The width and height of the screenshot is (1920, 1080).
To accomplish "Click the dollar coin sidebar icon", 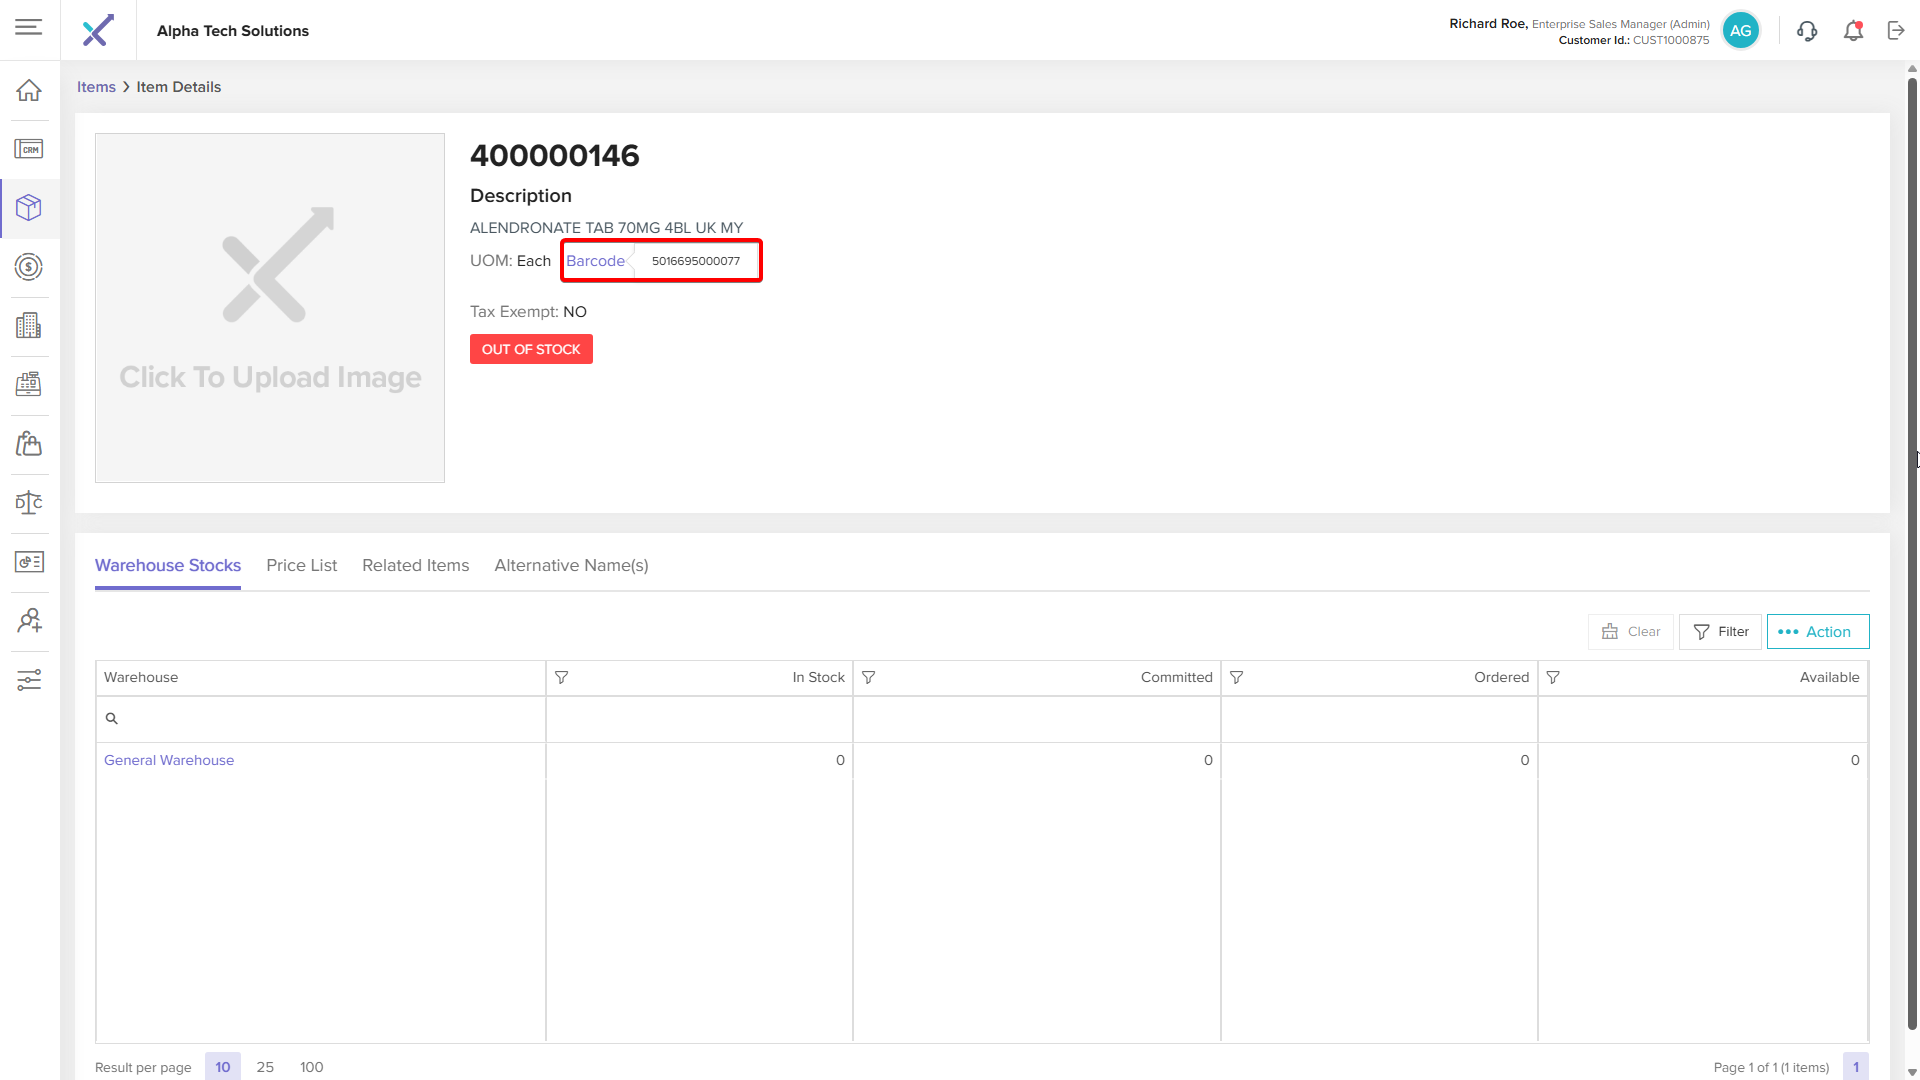I will (x=29, y=267).
